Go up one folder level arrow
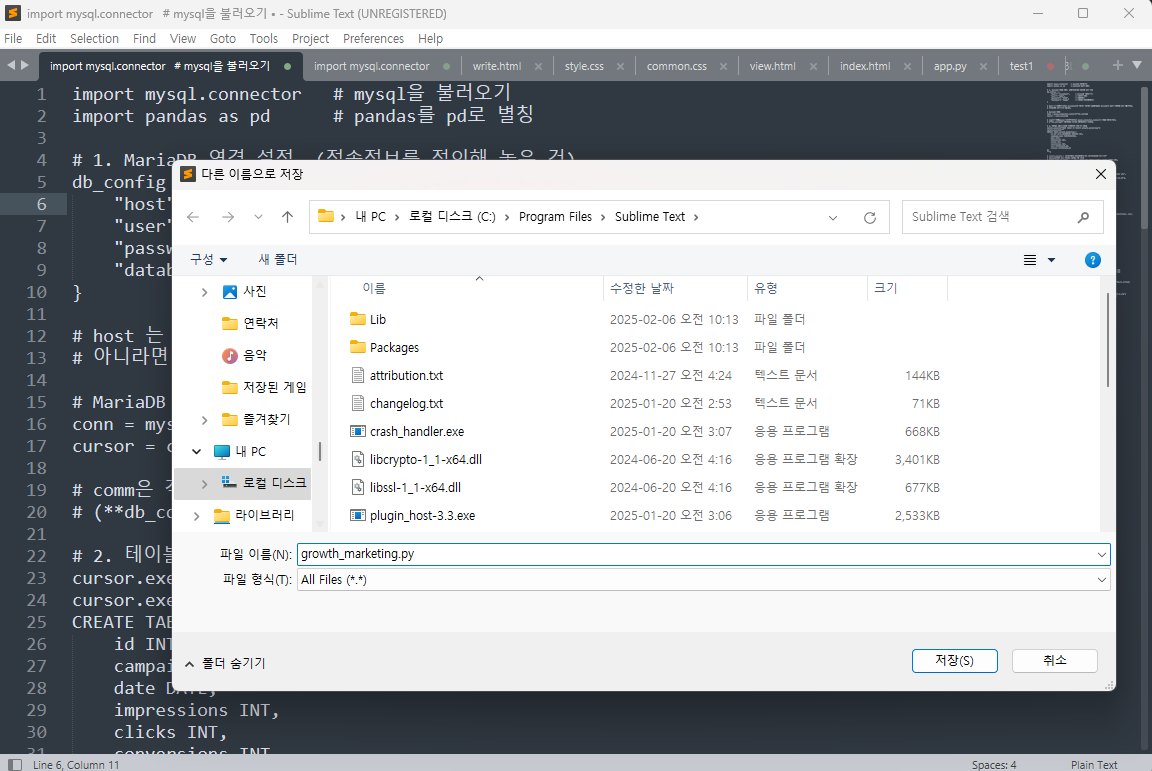Viewport: 1152px width, 771px height. (x=287, y=217)
